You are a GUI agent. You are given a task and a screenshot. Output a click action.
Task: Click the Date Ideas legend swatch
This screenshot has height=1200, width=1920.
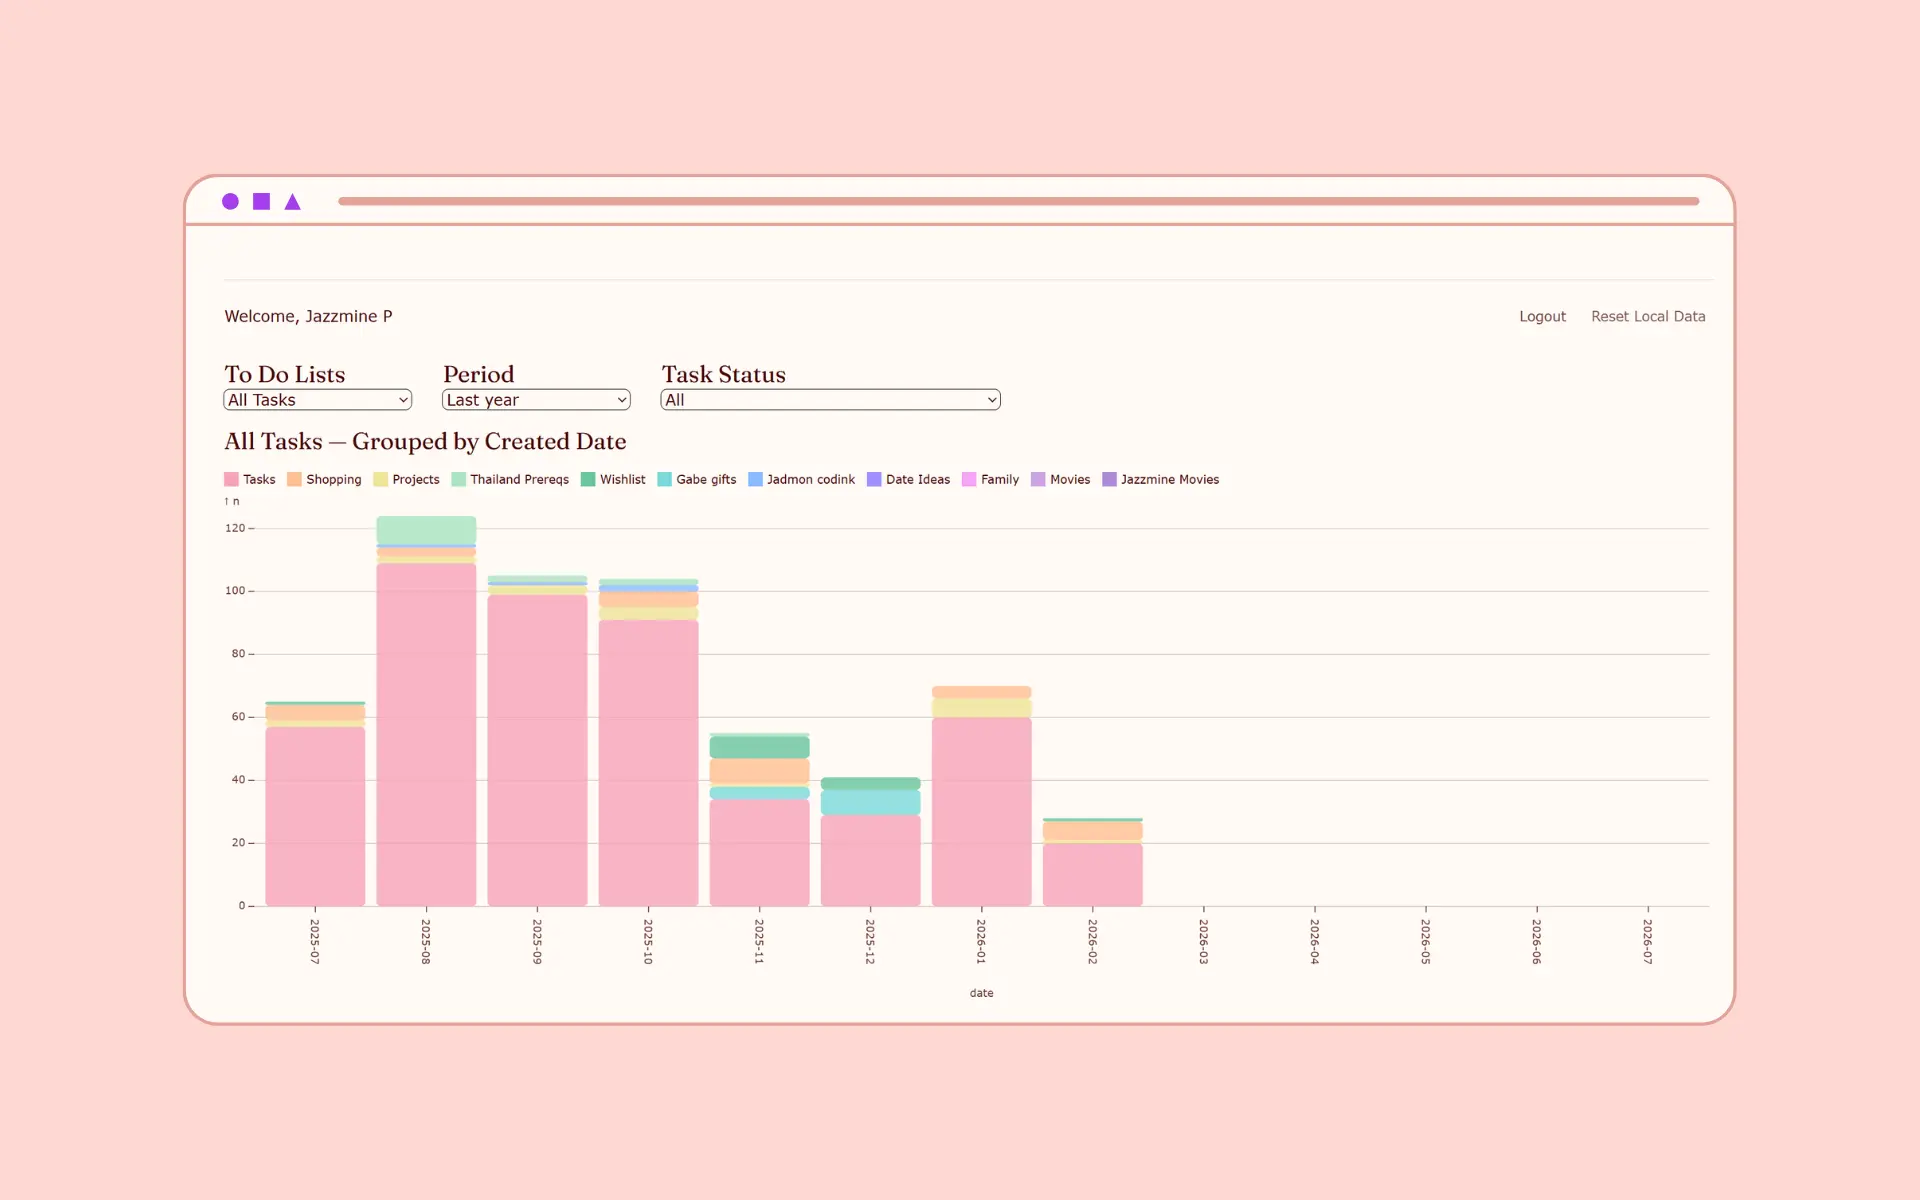point(874,479)
